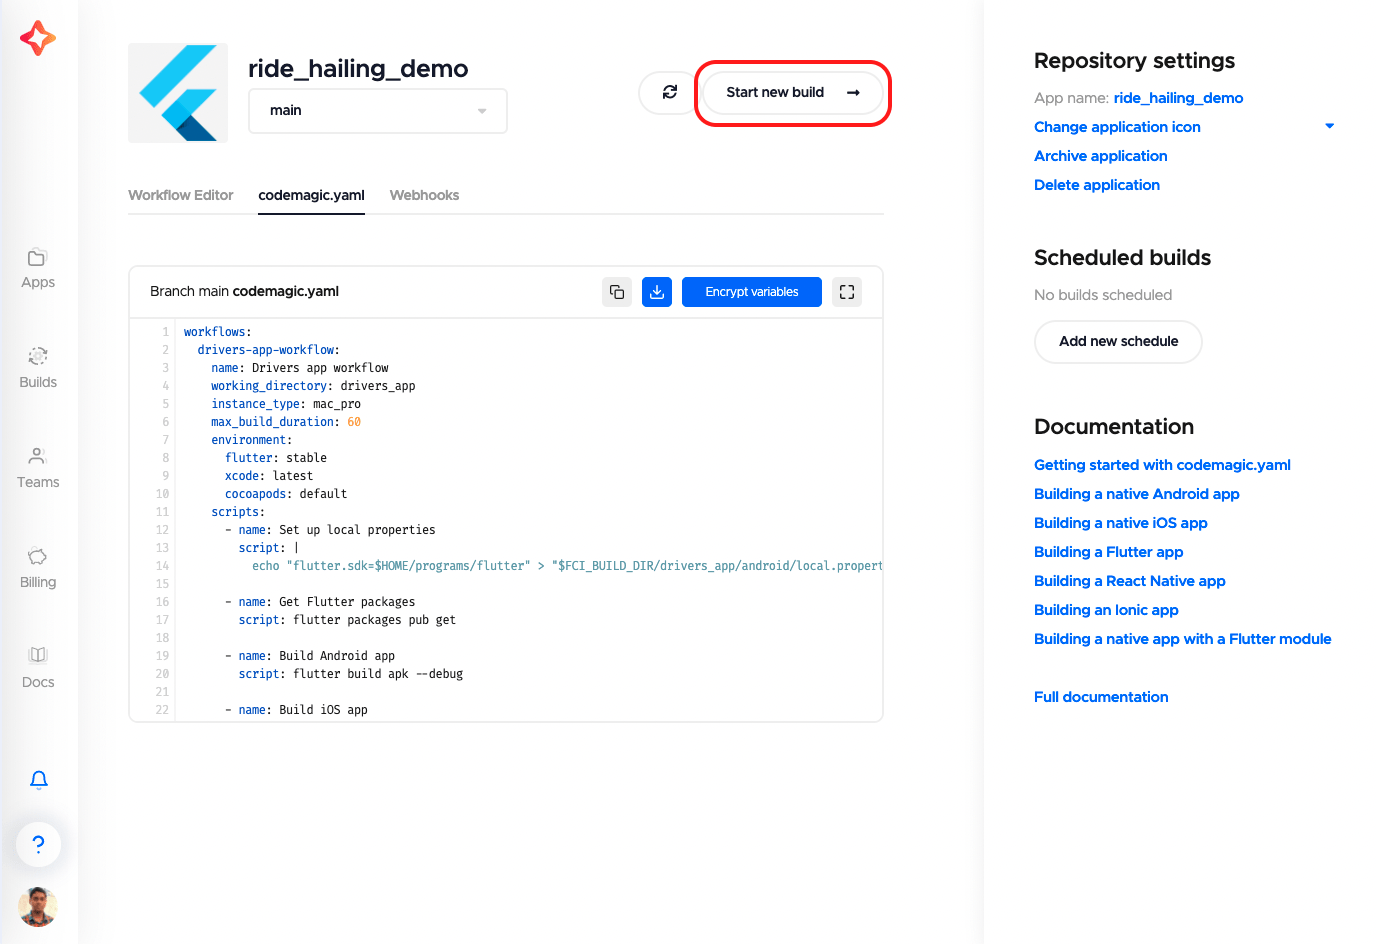Open the Billing section in sidebar
This screenshot has width=1376, height=944.
pos(38,568)
